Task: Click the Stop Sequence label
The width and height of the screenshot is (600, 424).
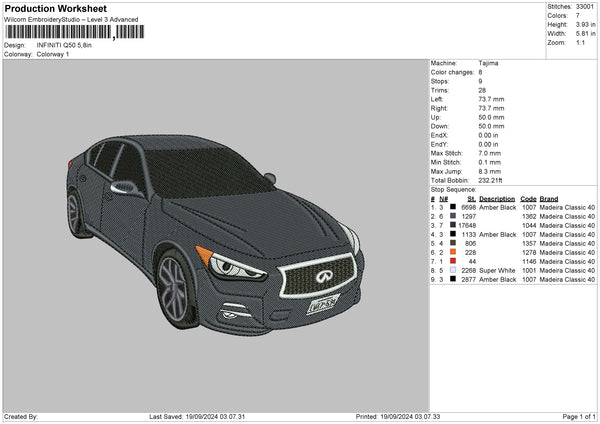Action: (453, 188)
